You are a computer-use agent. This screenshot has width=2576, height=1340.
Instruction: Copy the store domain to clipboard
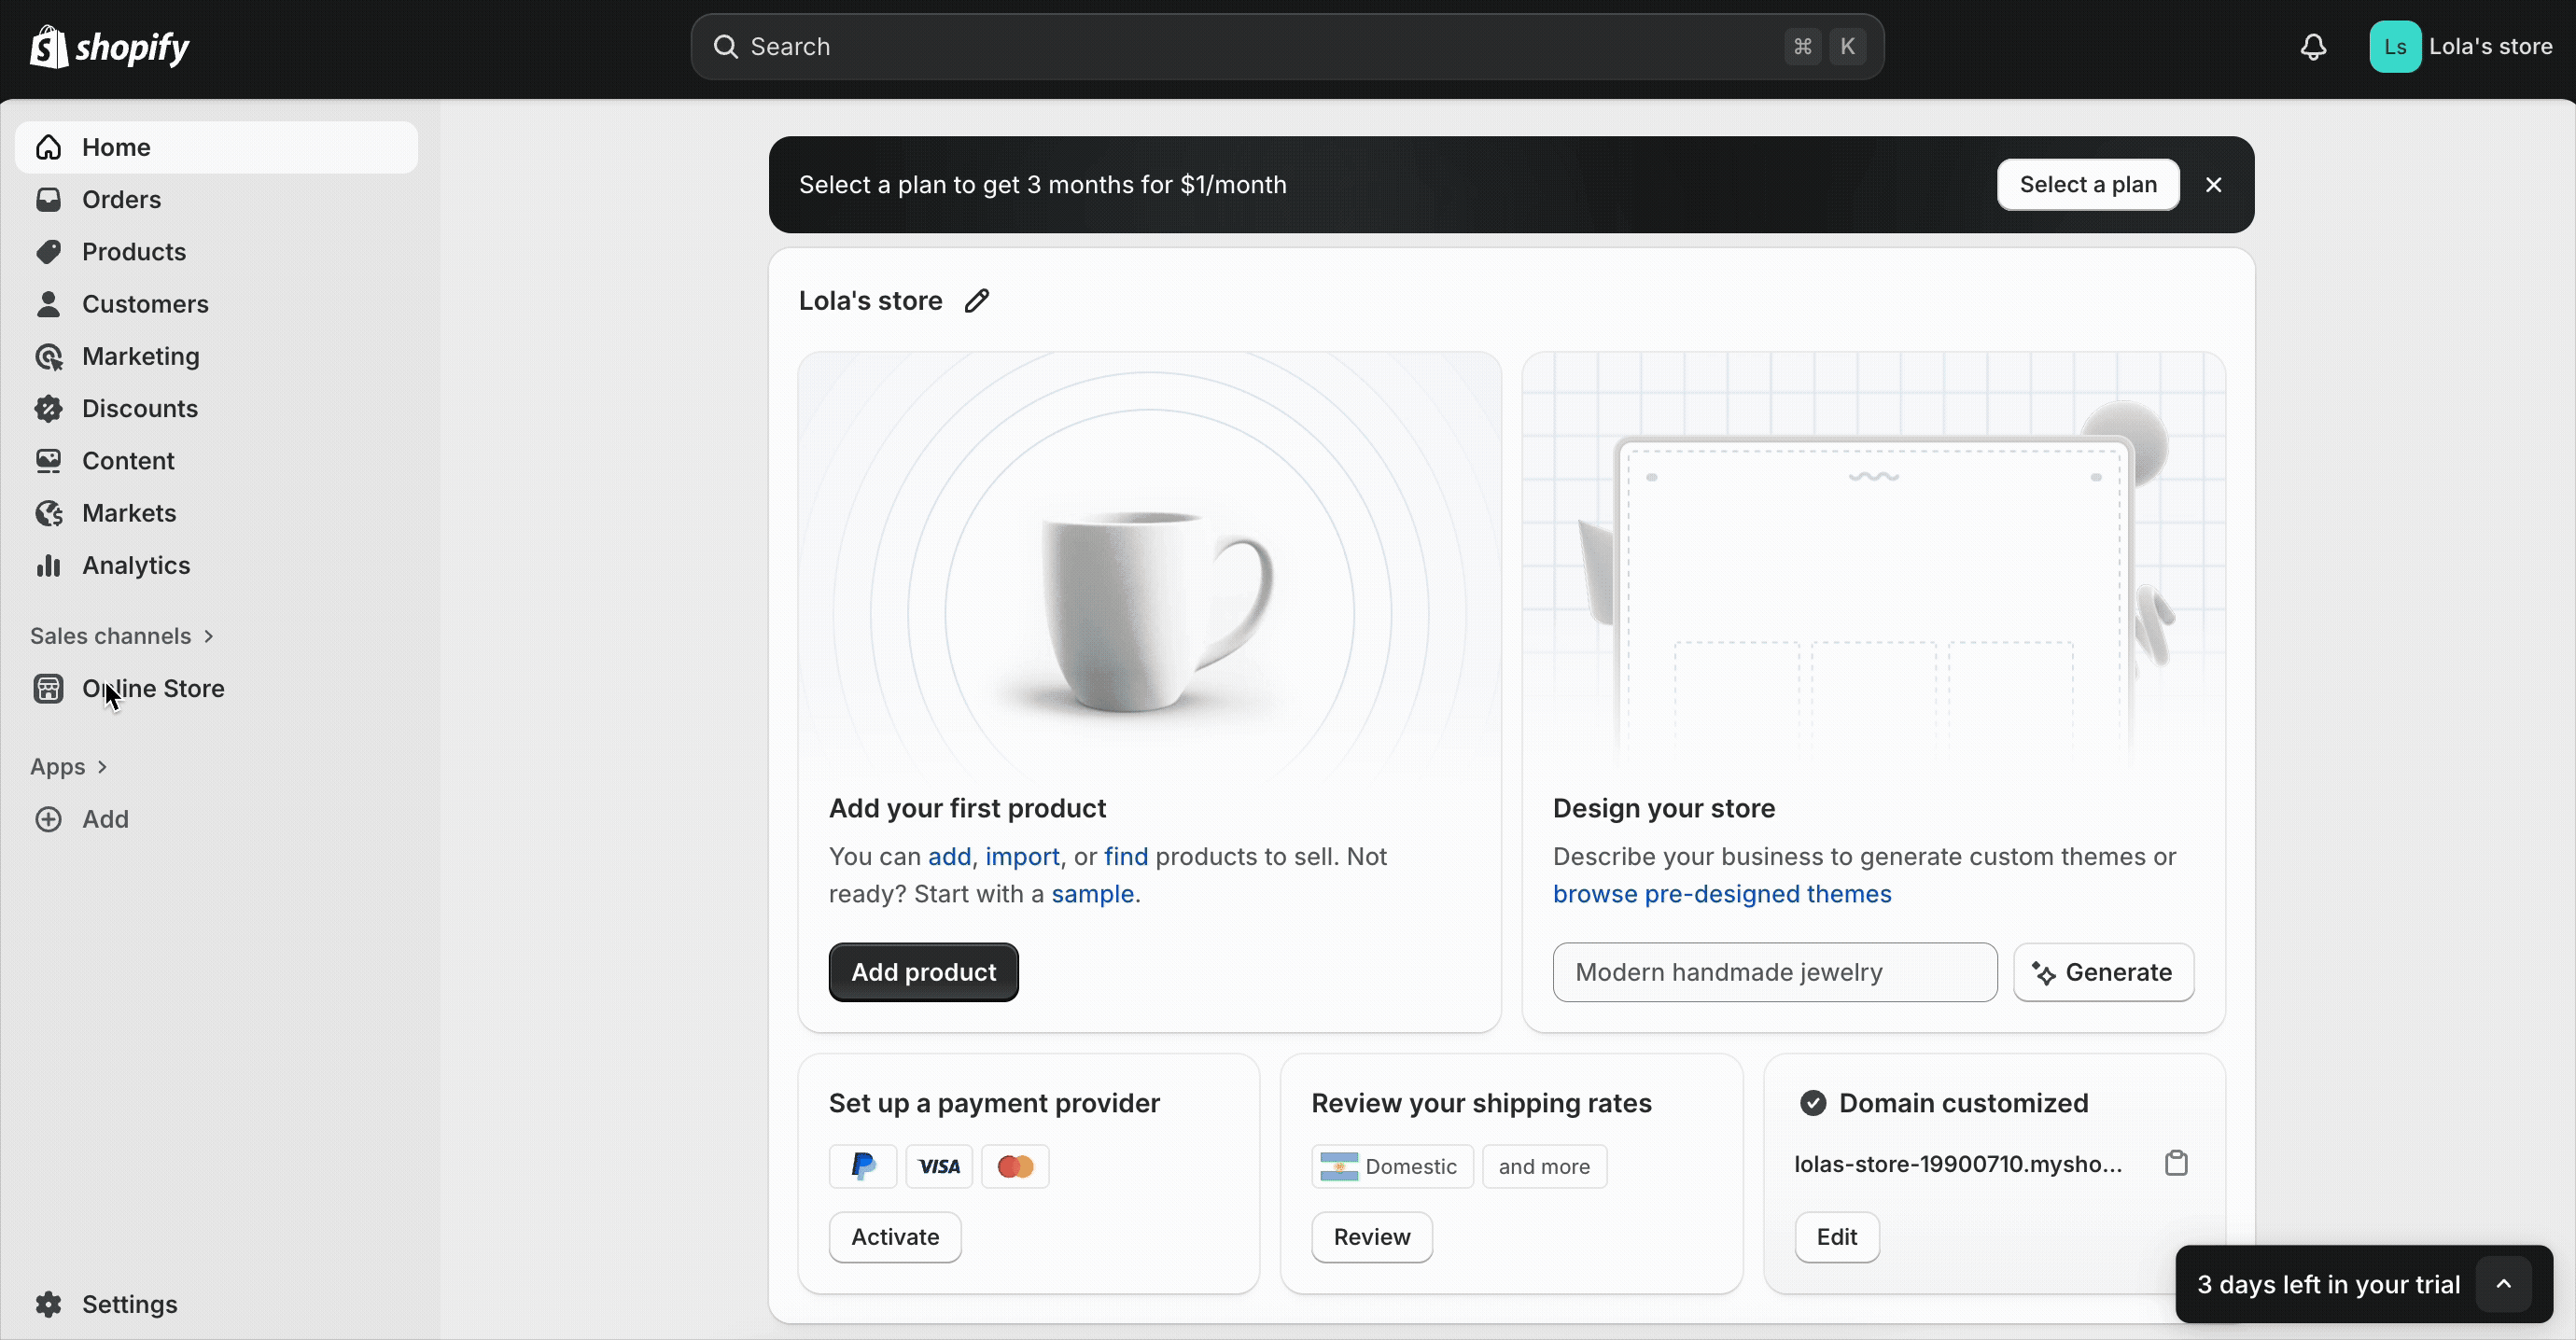point(2177,1163)
